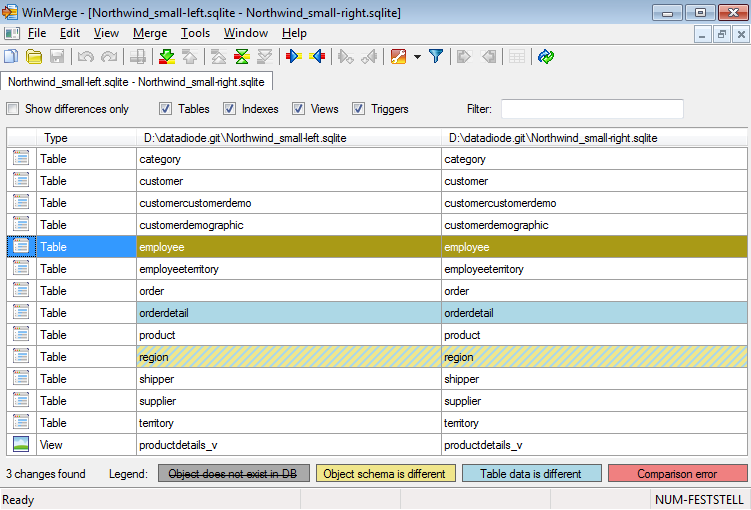
Task: Open the Edit menu
Action: (x=70, y=33)
